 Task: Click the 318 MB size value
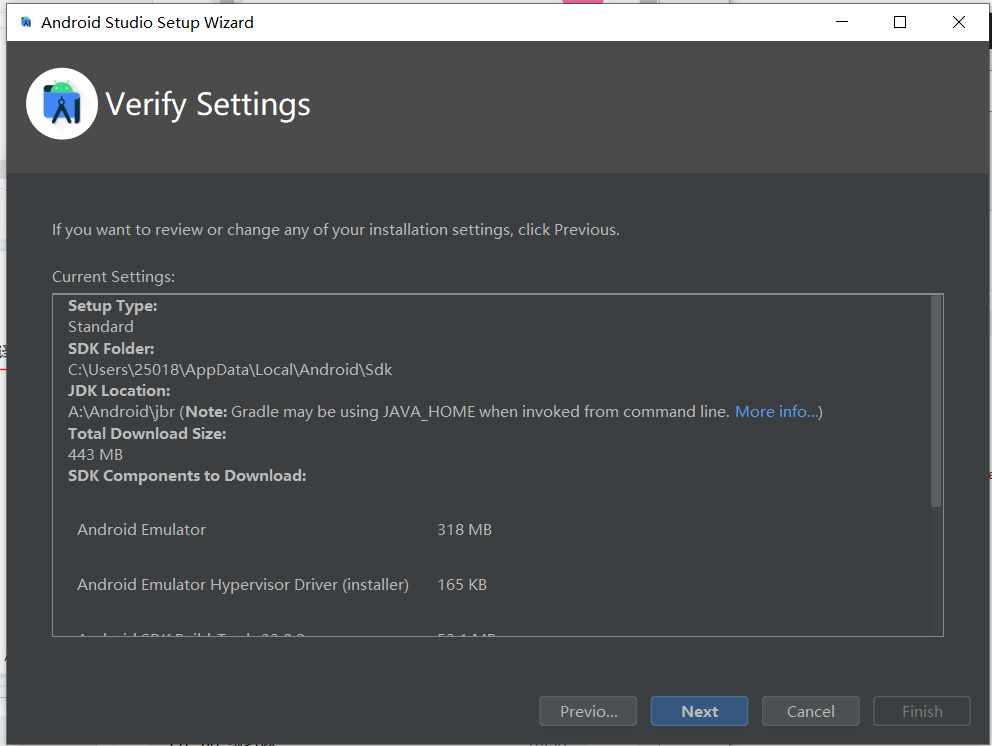[464, 530]
